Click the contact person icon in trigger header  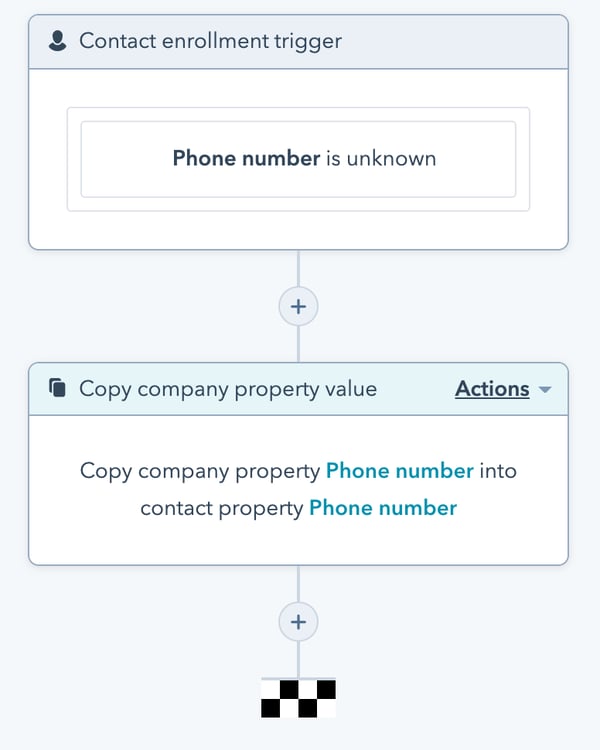(58, 42)
